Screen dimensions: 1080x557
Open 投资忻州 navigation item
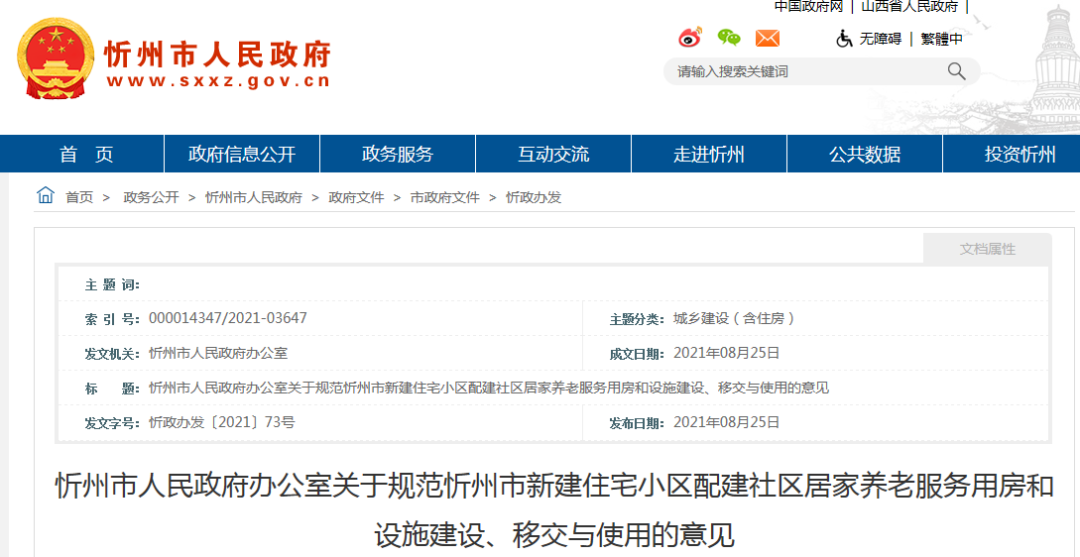point(1020,154)
